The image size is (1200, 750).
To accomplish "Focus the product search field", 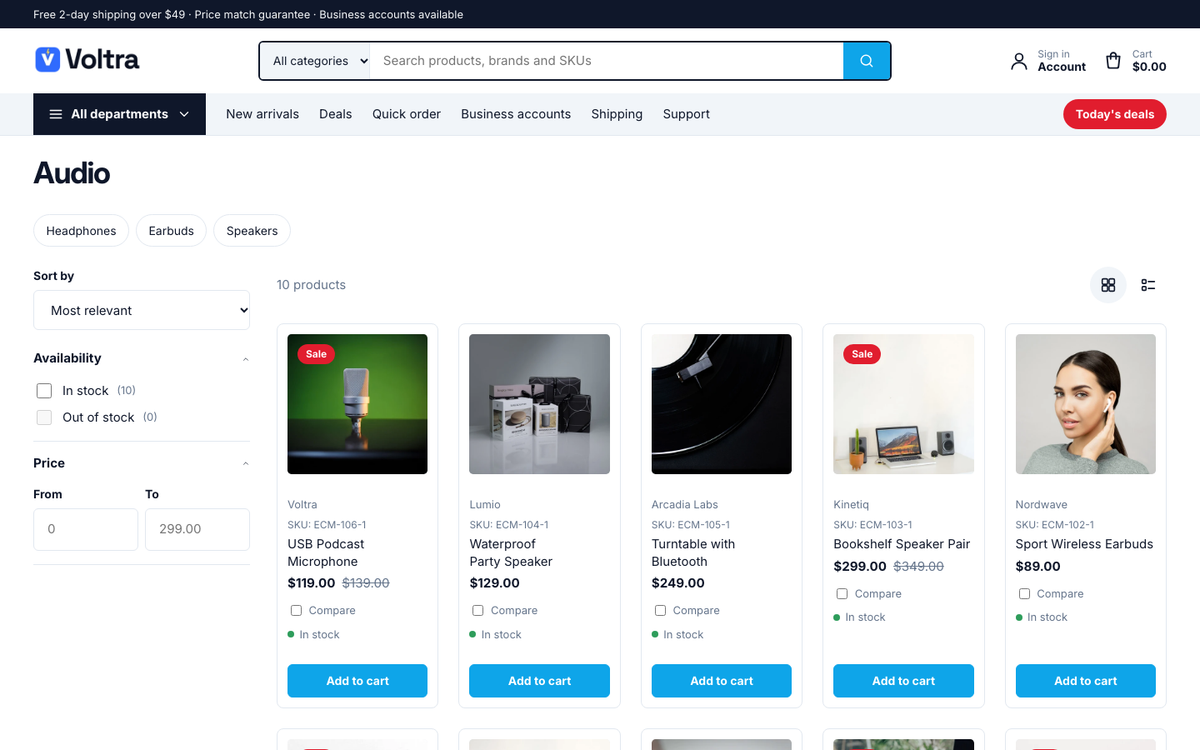I will coord(607,61).
